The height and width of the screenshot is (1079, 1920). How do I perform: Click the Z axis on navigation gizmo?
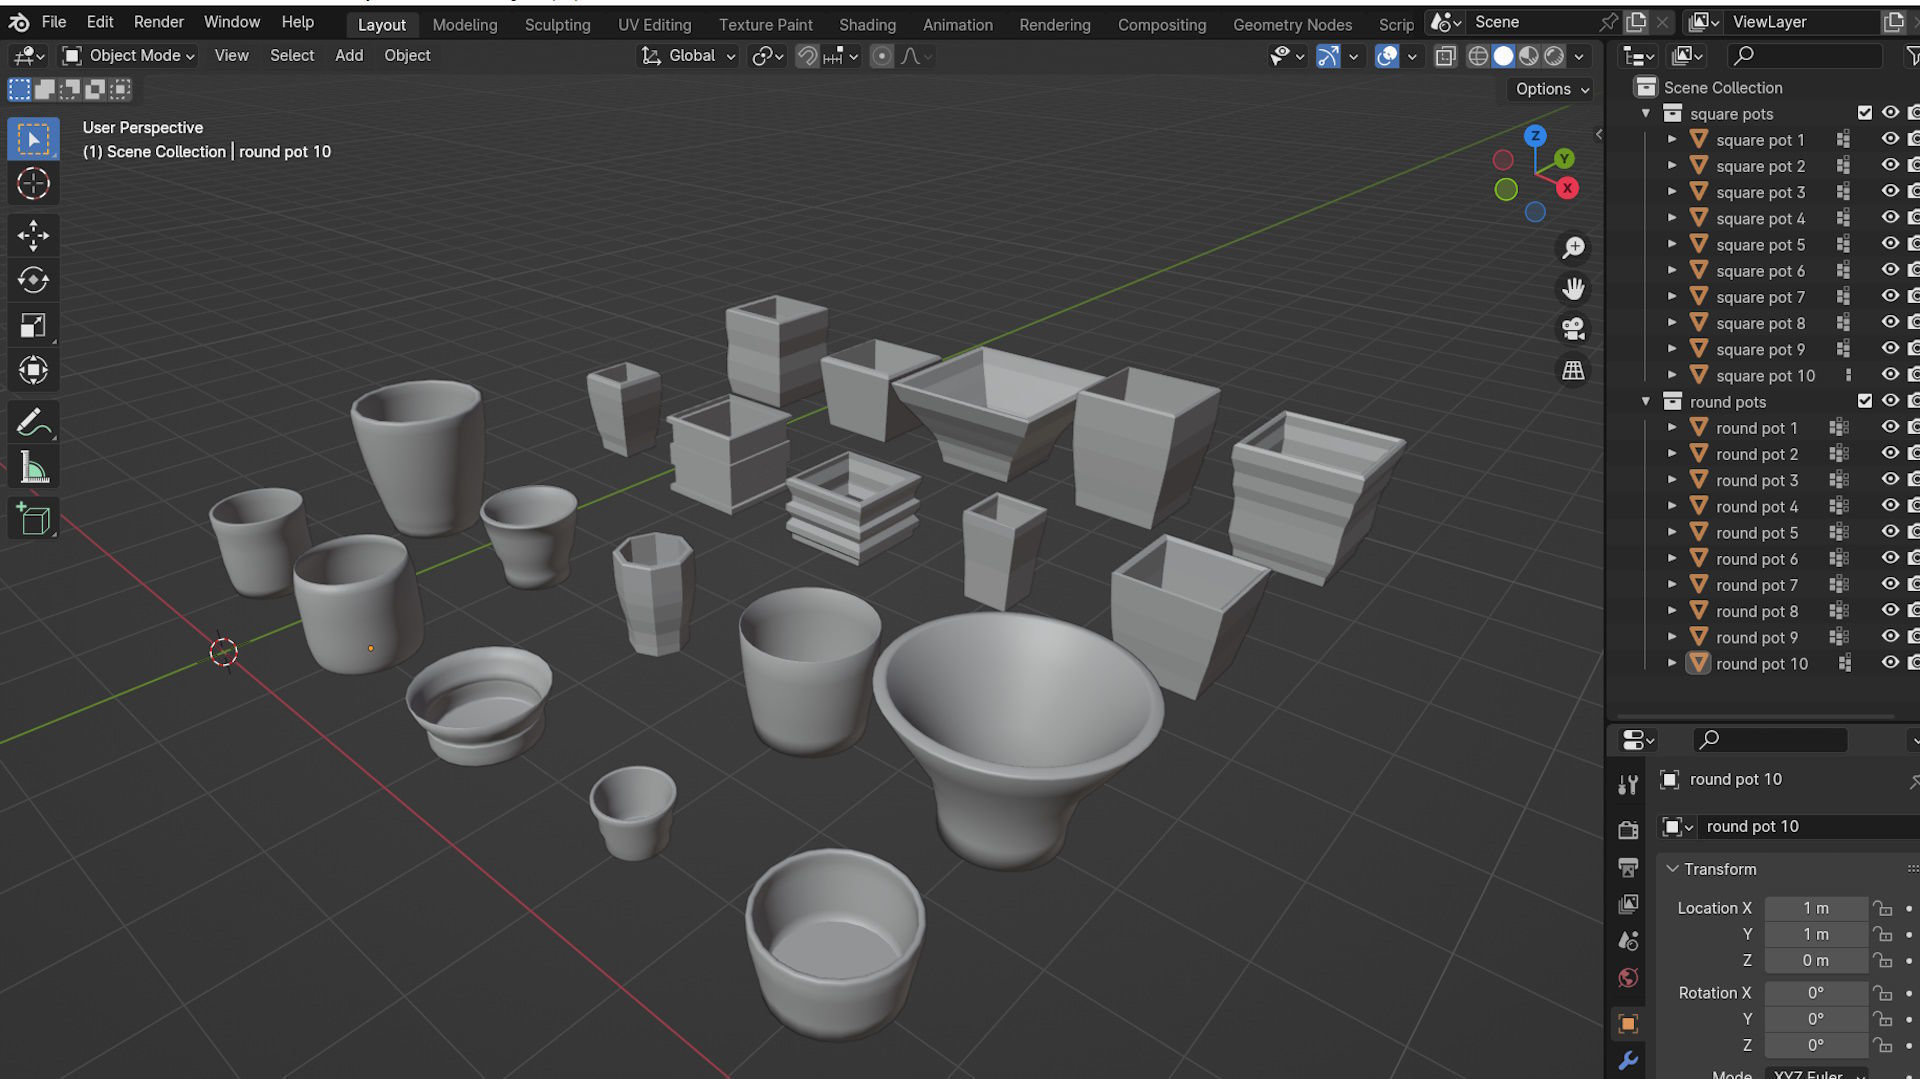[x=1535, y=135]
